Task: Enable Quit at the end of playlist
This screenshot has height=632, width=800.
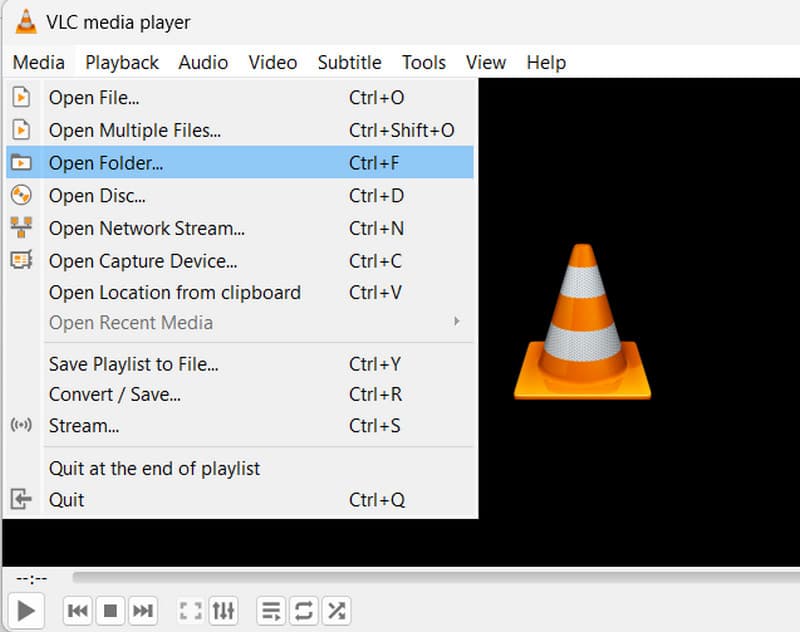Action: pos(240,468)
